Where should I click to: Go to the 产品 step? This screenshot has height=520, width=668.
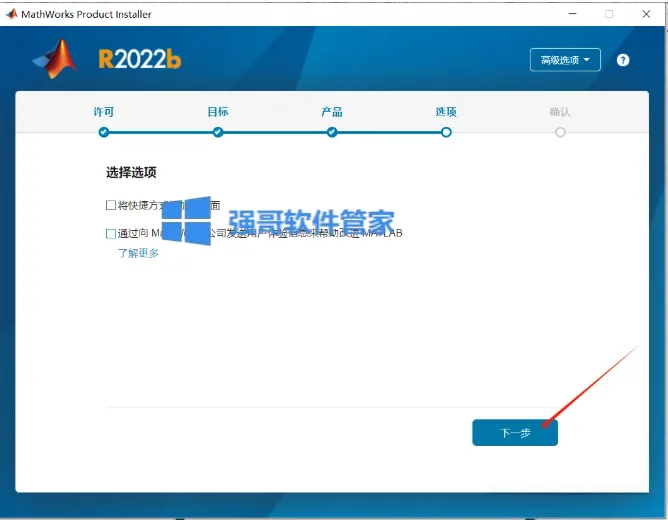332,112
